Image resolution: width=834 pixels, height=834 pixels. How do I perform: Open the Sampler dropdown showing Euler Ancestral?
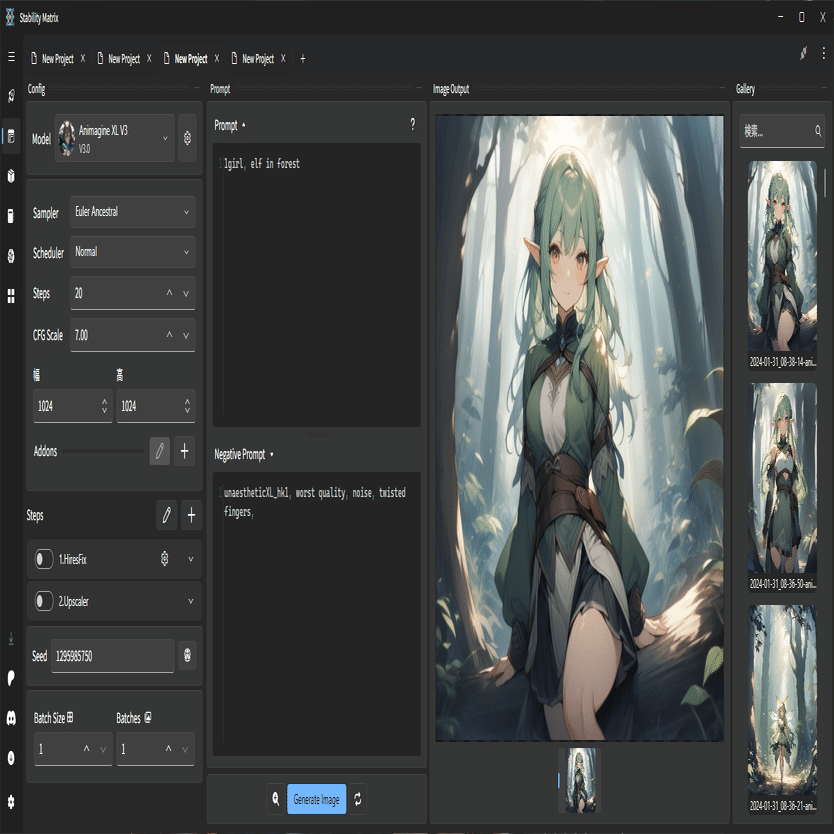[132, 212]
